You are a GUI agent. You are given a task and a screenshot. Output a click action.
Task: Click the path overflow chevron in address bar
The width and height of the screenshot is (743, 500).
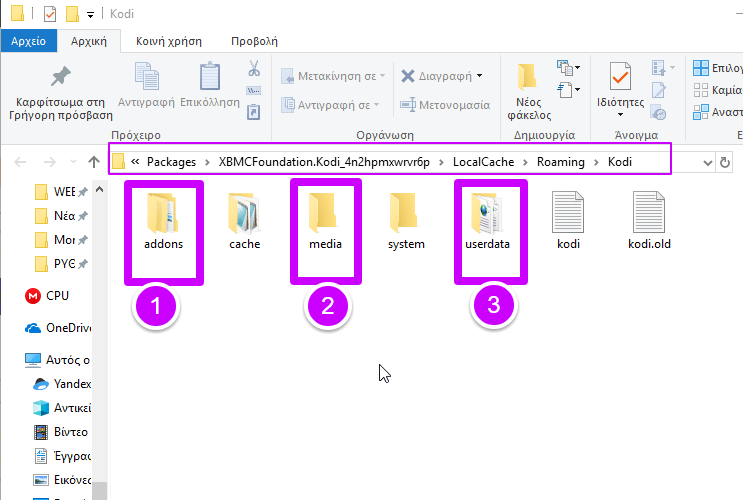(x=135, y=162)
